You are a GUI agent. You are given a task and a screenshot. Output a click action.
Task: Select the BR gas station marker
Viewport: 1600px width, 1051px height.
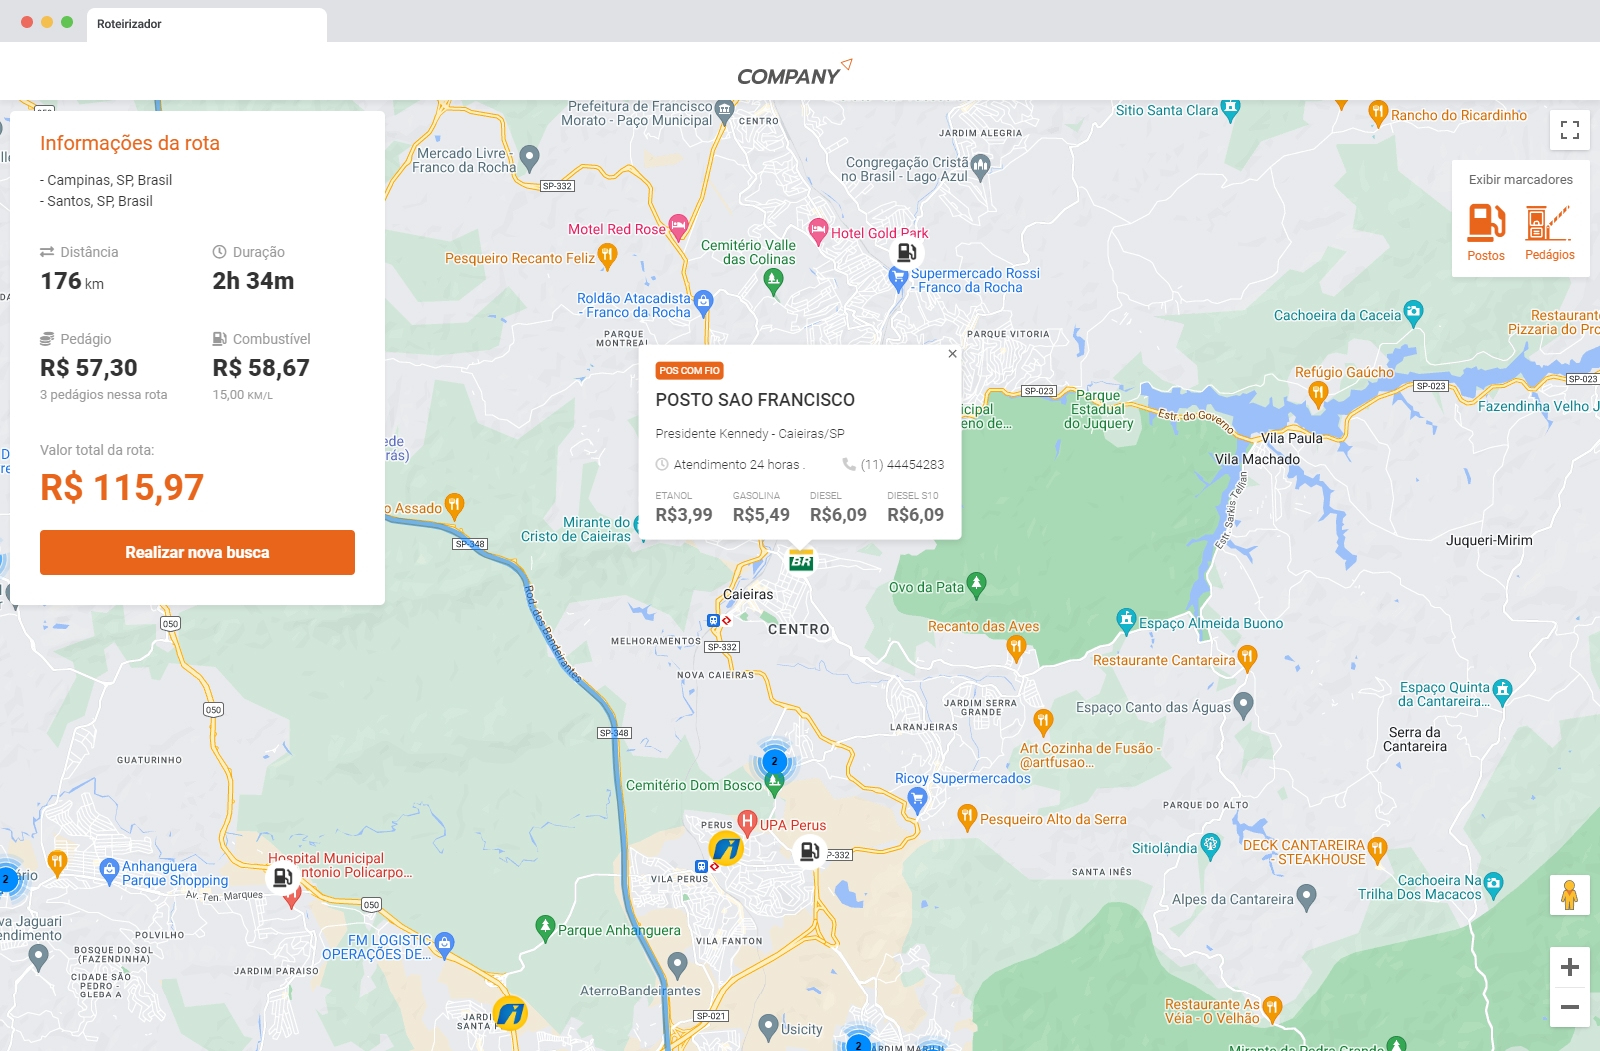click(x=801, y=561)
